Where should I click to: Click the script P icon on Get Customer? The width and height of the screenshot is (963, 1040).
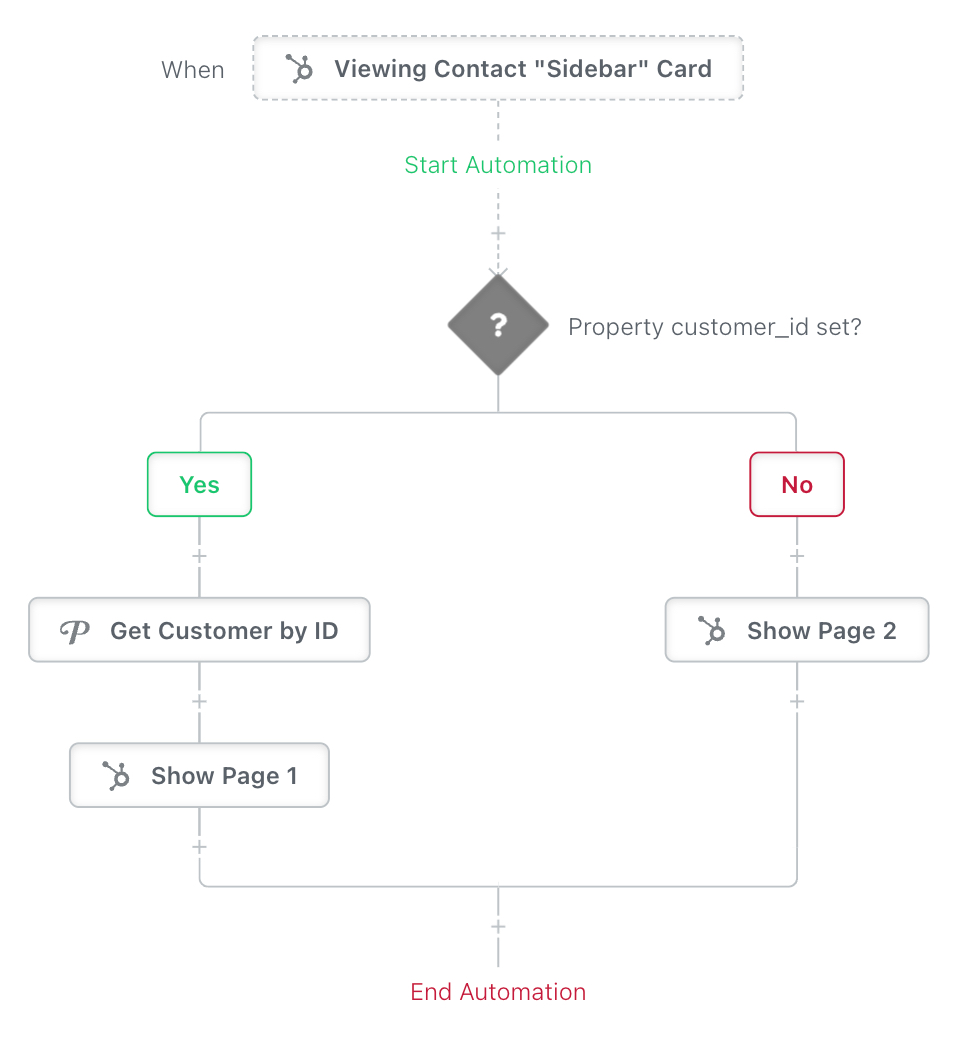pos(74,631)
